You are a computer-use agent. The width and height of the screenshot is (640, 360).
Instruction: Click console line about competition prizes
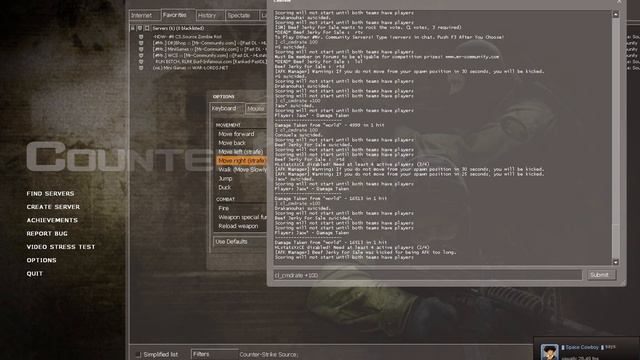(387, 57)
